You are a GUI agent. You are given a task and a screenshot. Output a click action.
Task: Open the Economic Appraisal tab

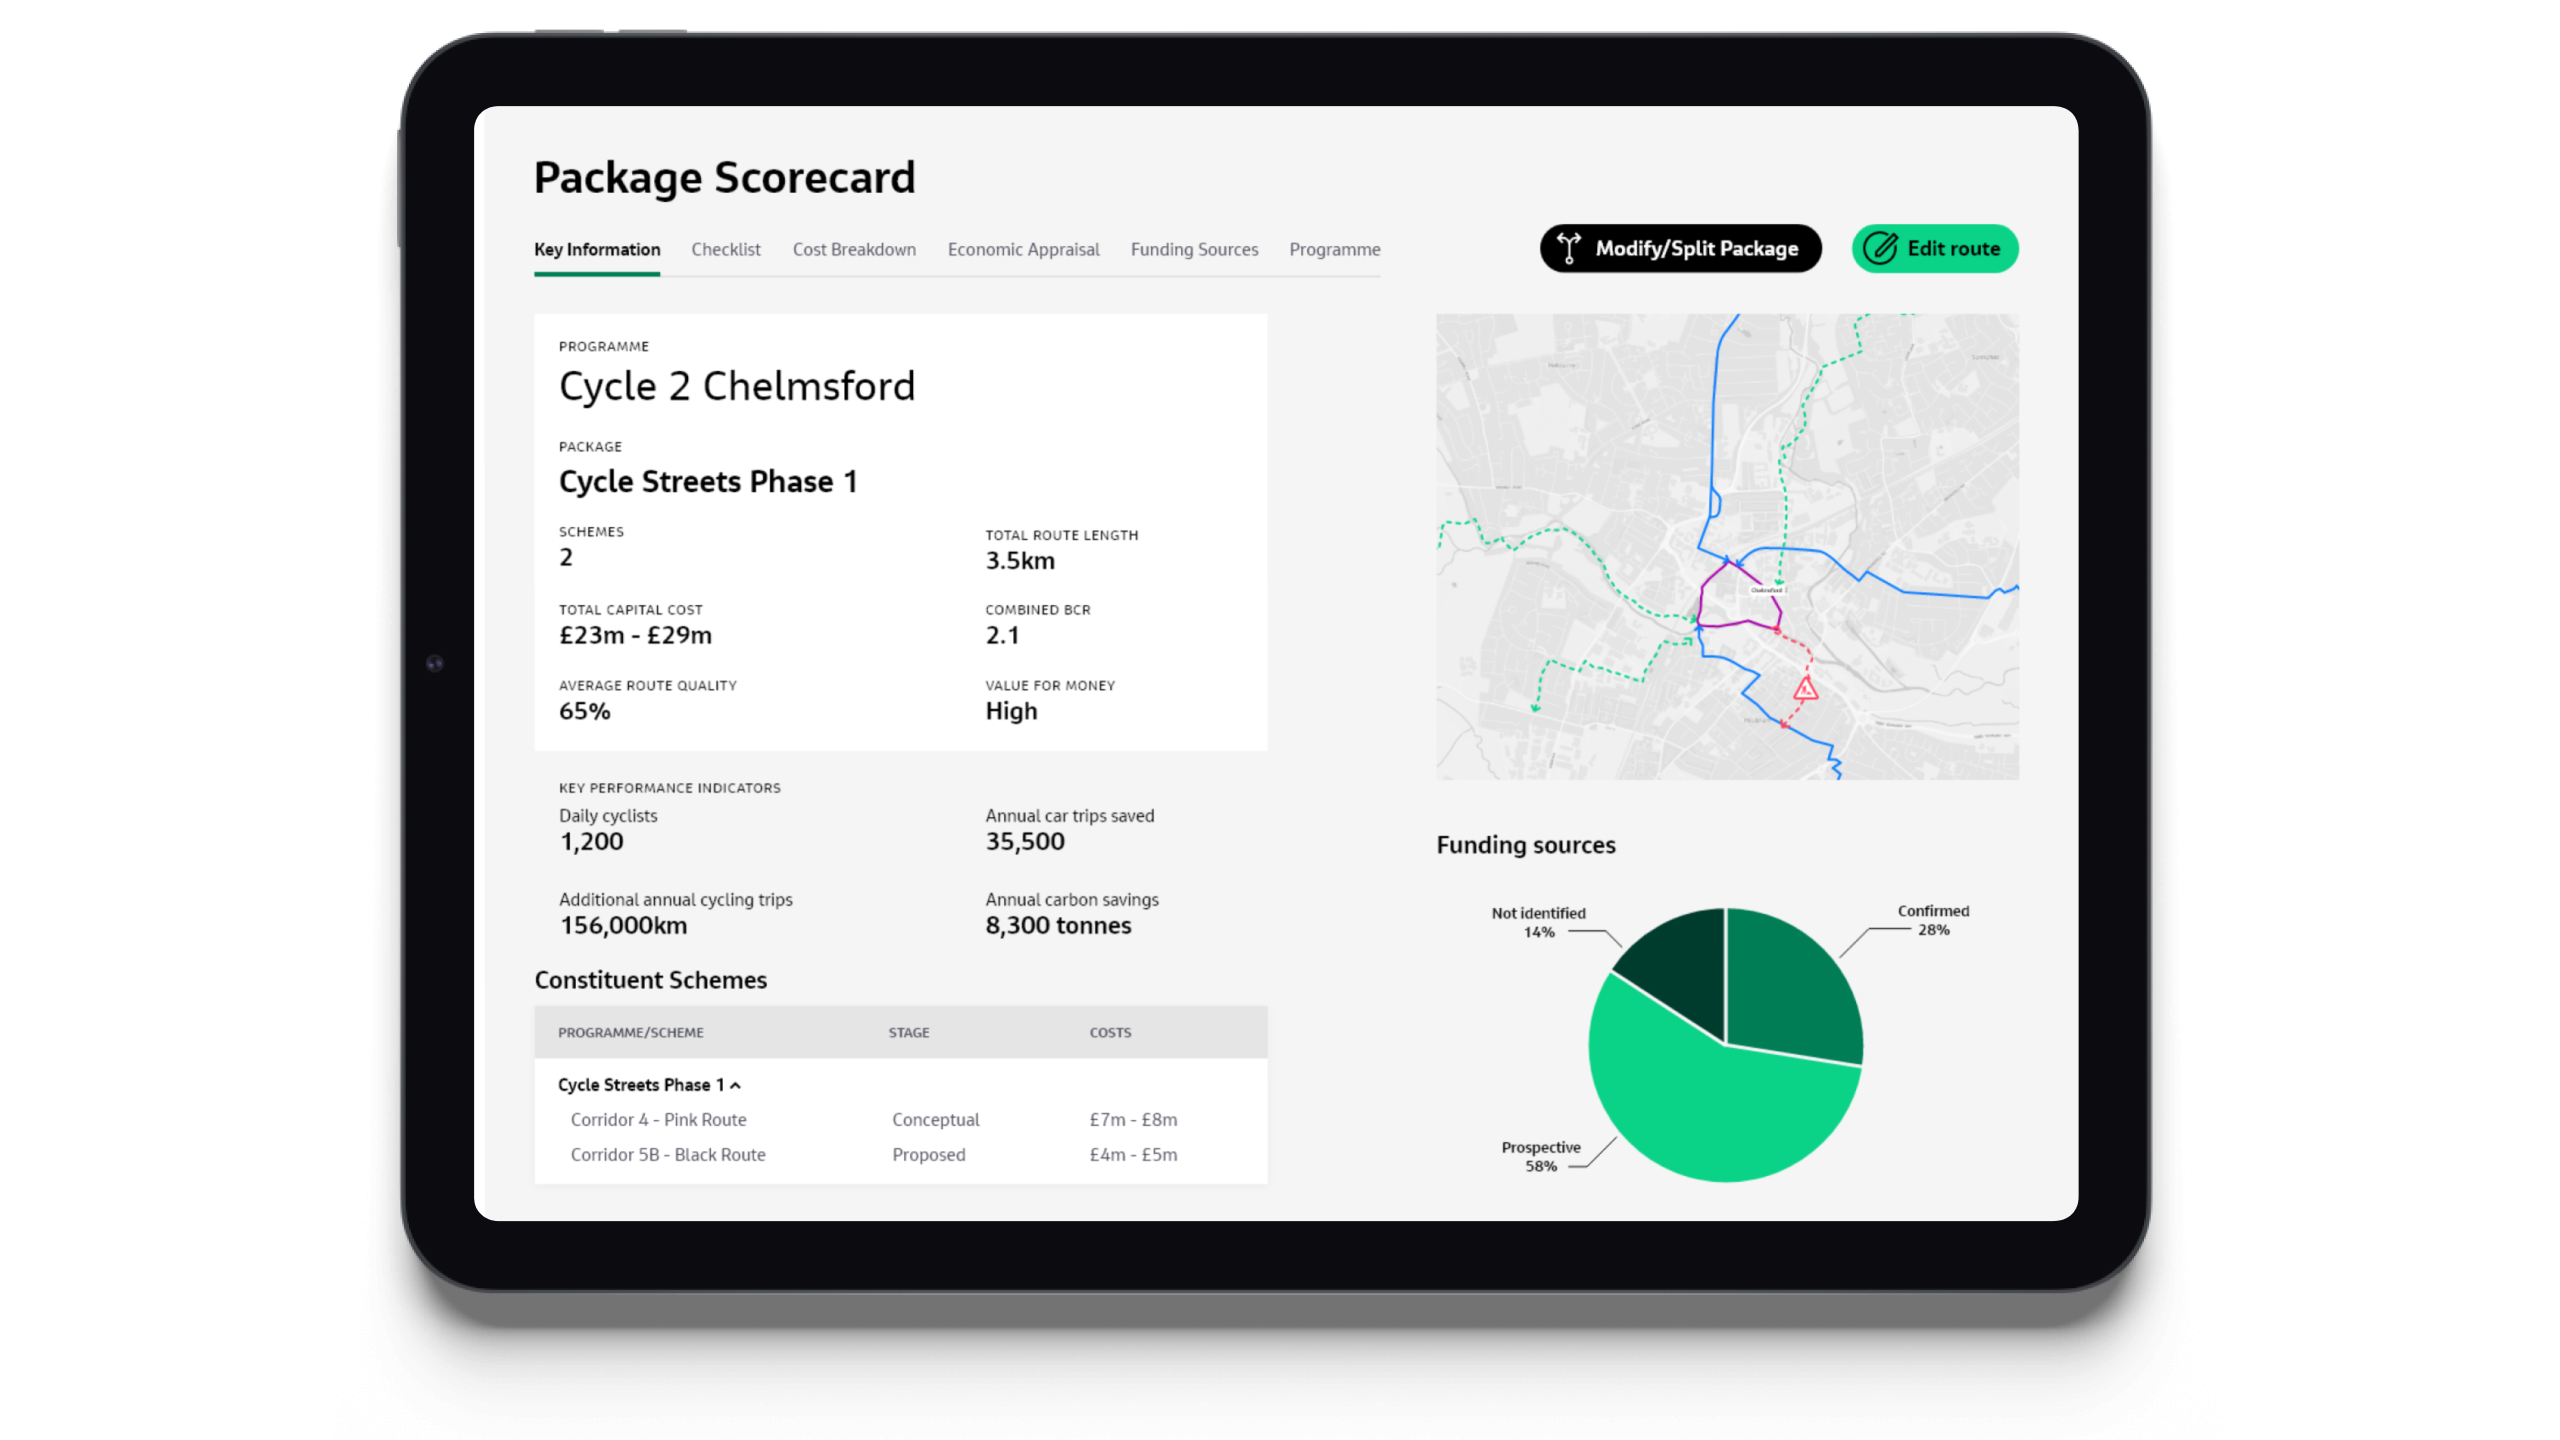[x=1023, y=249]
